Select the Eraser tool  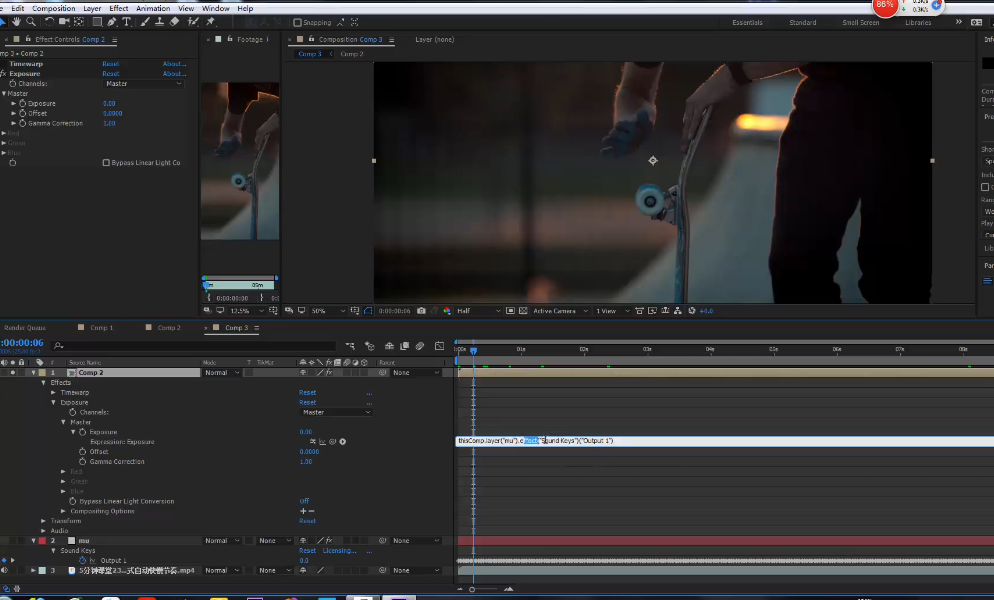pyautogui.click(x=174, y=22)
